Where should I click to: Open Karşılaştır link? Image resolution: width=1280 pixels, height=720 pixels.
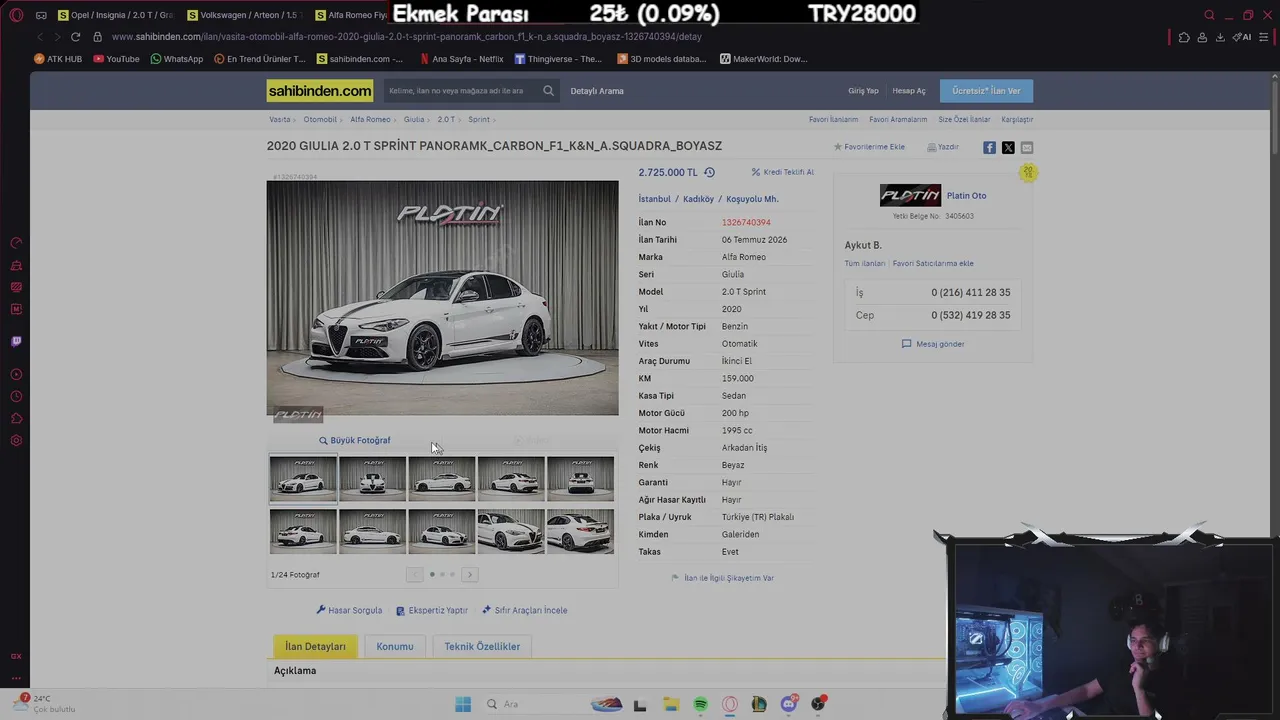coord(1017,120)
